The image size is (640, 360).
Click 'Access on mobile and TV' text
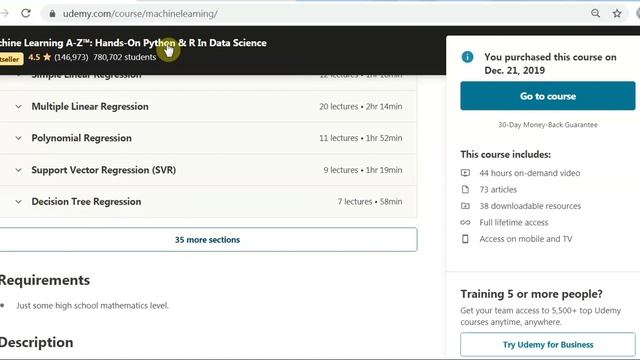pos(526,239)
